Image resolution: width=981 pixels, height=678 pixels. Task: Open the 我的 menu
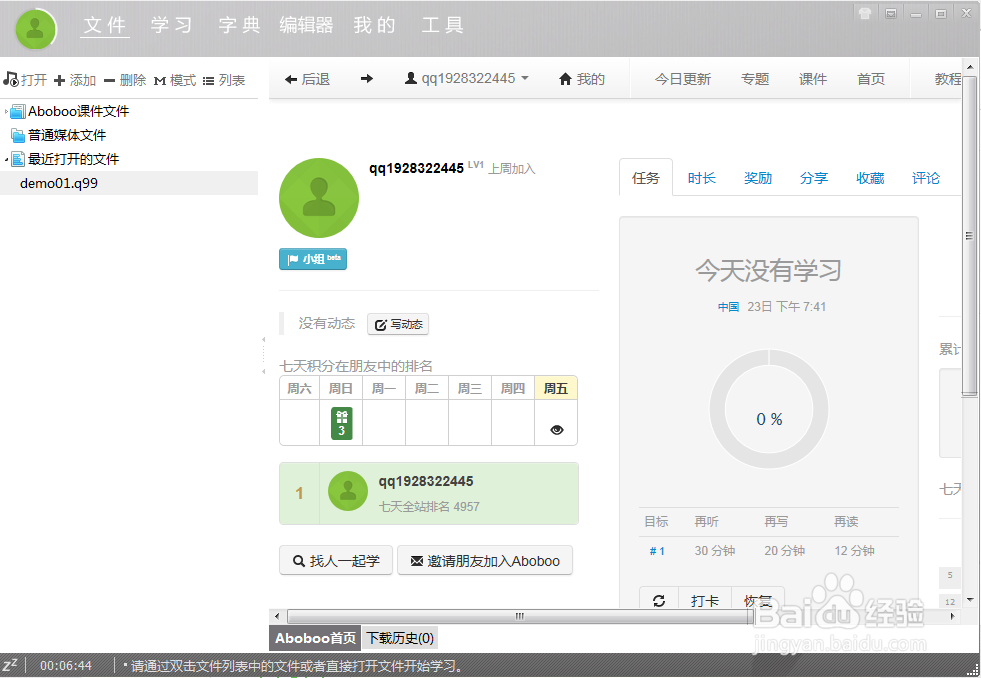pos(374,25)
